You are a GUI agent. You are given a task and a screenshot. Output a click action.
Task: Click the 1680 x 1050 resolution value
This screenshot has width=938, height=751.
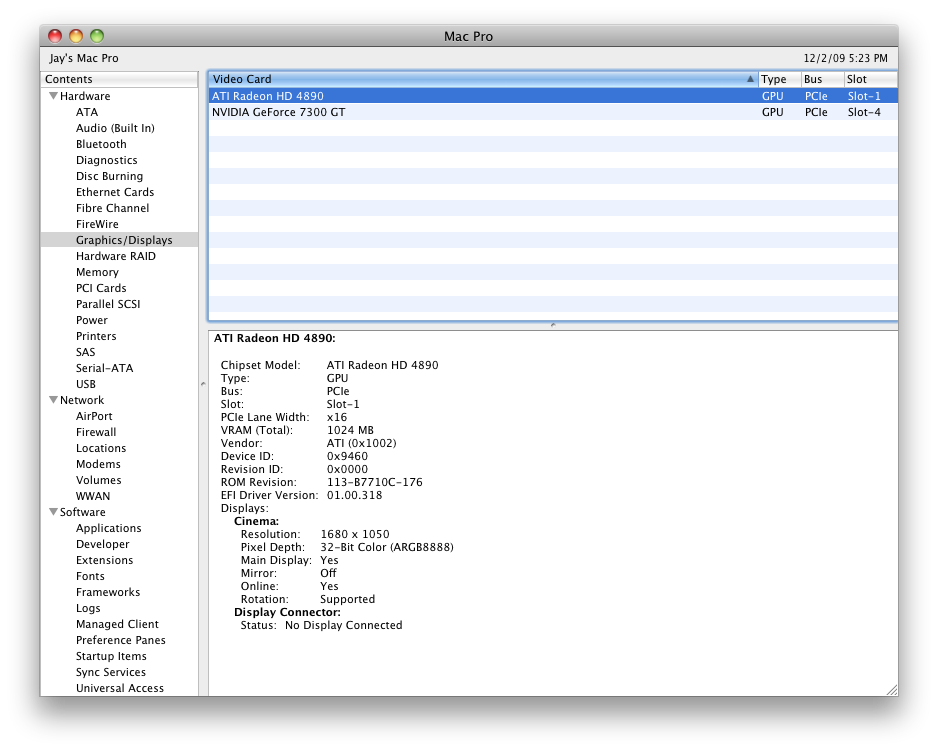pyautogui.click(x=355, y=534)
